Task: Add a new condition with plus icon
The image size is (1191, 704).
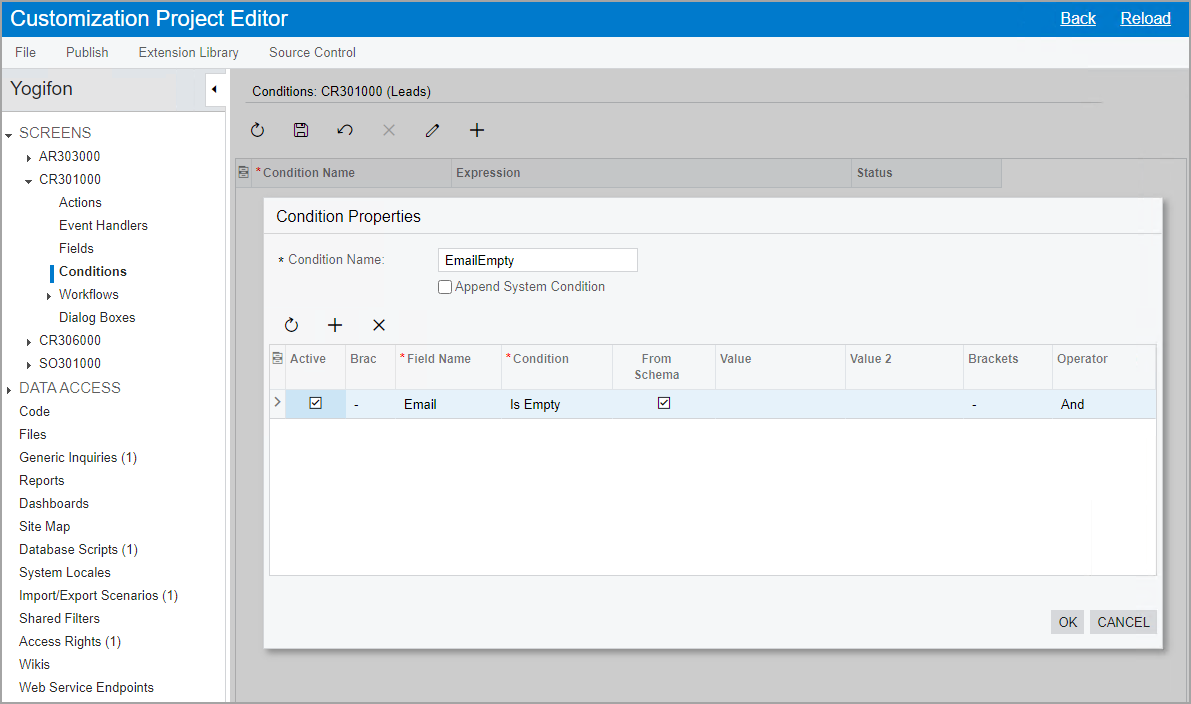Action: (477, 130)
